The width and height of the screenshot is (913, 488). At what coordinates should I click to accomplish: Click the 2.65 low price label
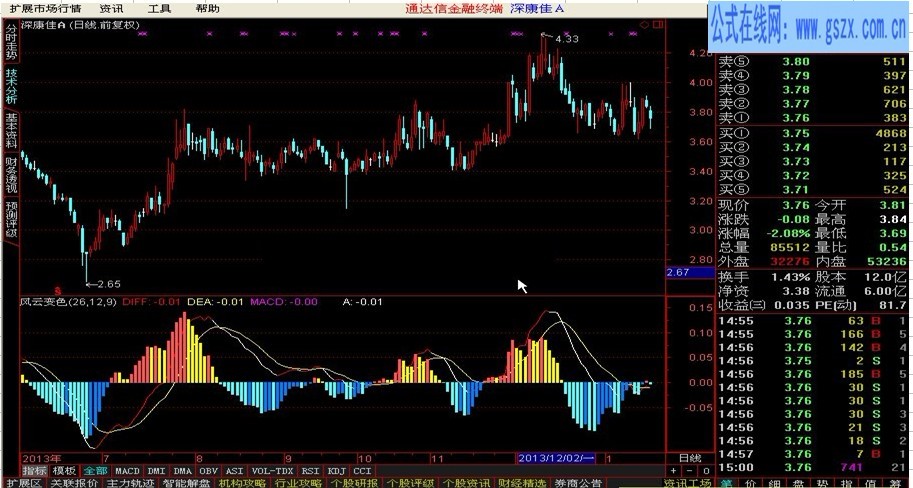(108, 284)
